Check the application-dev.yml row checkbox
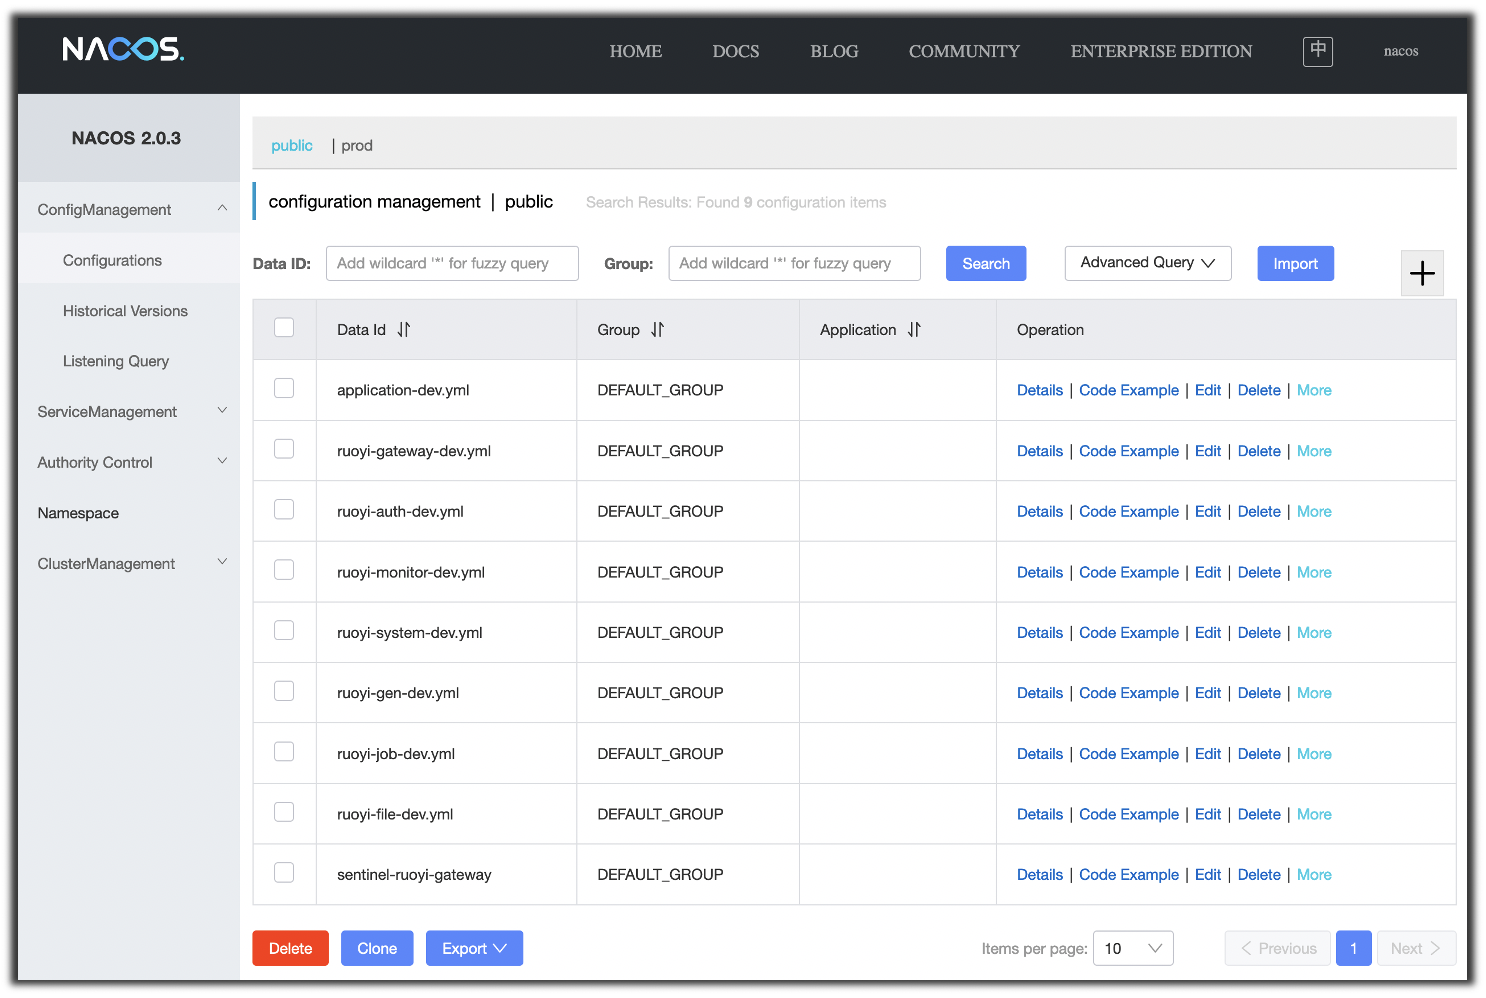 click(284, 388)
